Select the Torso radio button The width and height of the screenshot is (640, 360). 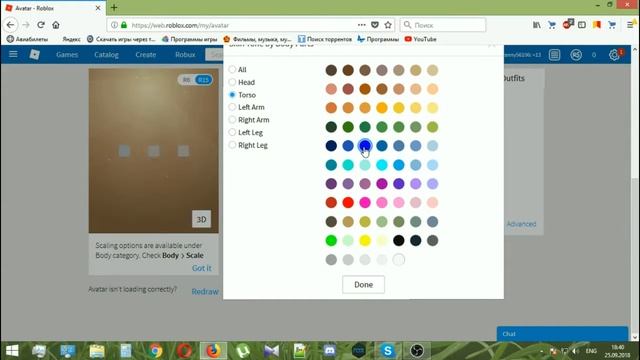232,95
